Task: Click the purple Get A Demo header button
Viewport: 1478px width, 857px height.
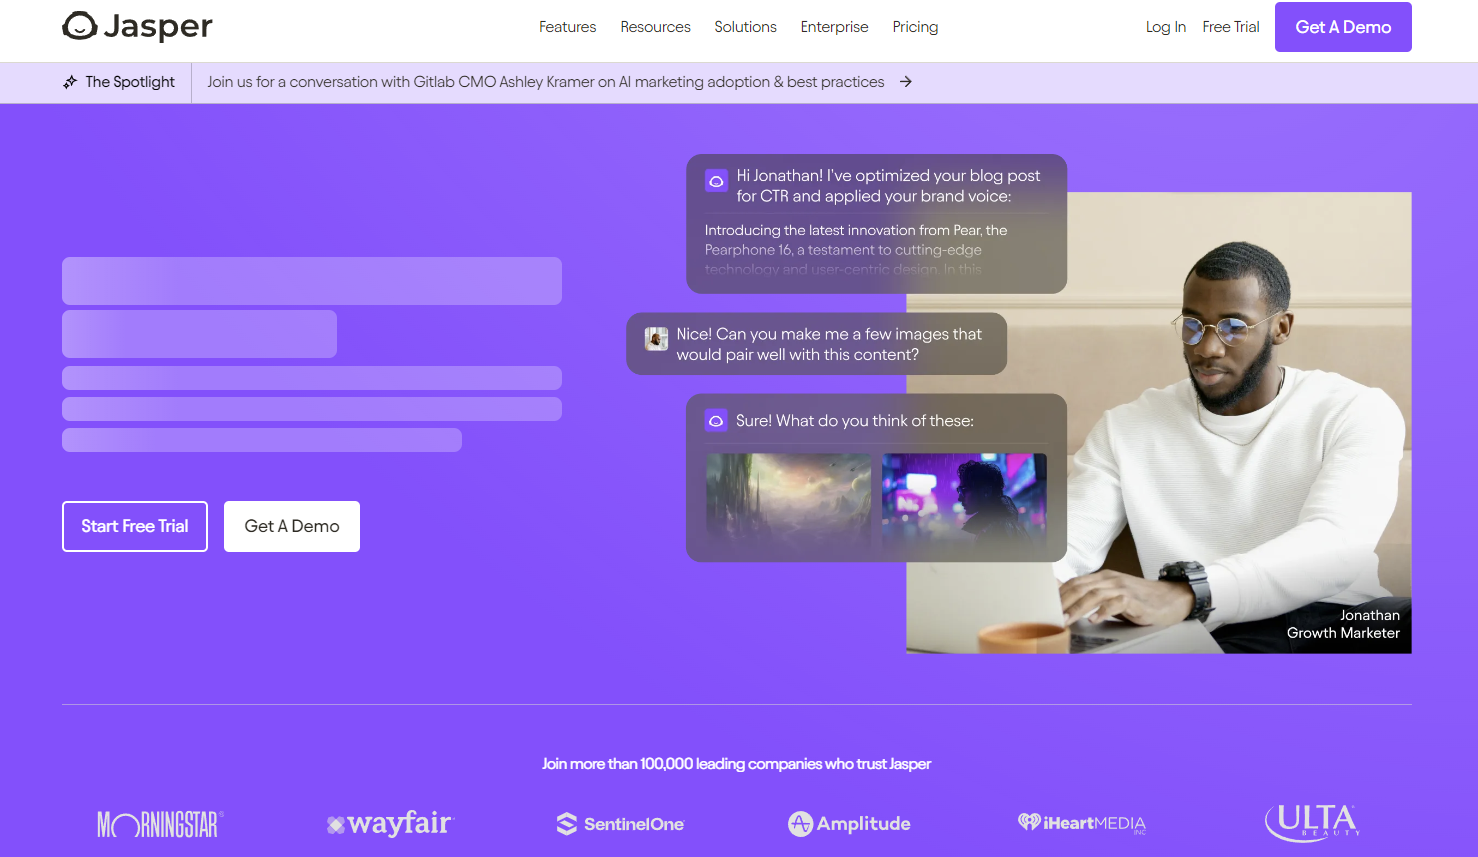Action: [1343, 27]
